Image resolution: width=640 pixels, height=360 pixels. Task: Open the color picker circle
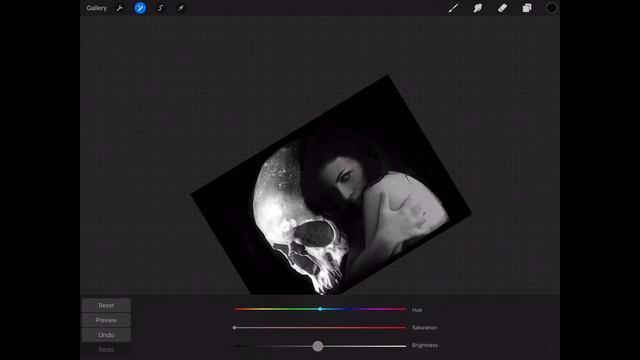click(x=551, y=8)
